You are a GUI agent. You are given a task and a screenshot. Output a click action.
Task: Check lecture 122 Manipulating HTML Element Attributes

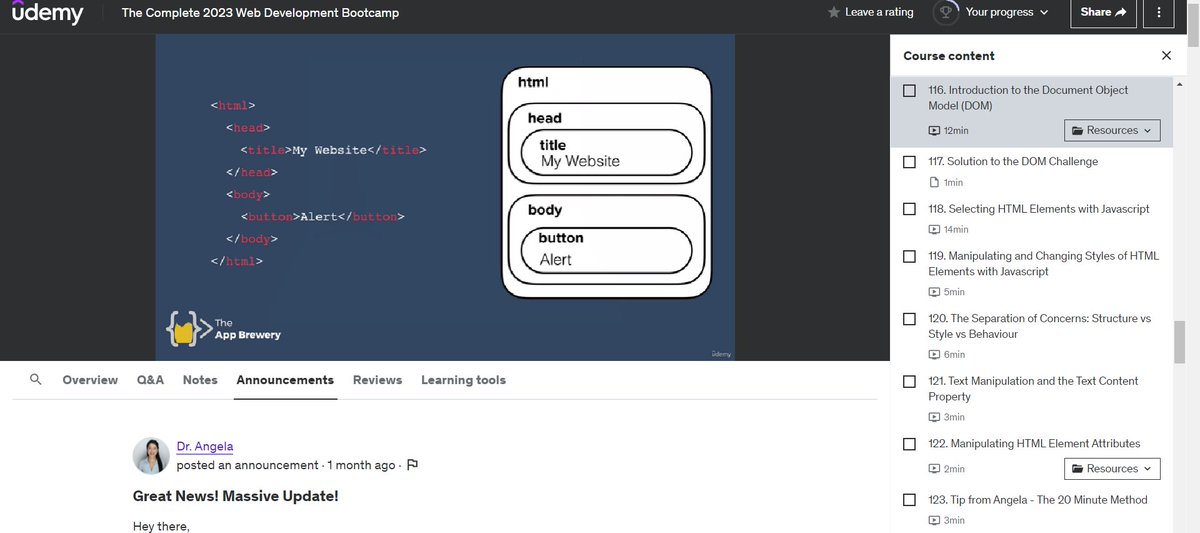pyautogui.click(x=909, y=444)
